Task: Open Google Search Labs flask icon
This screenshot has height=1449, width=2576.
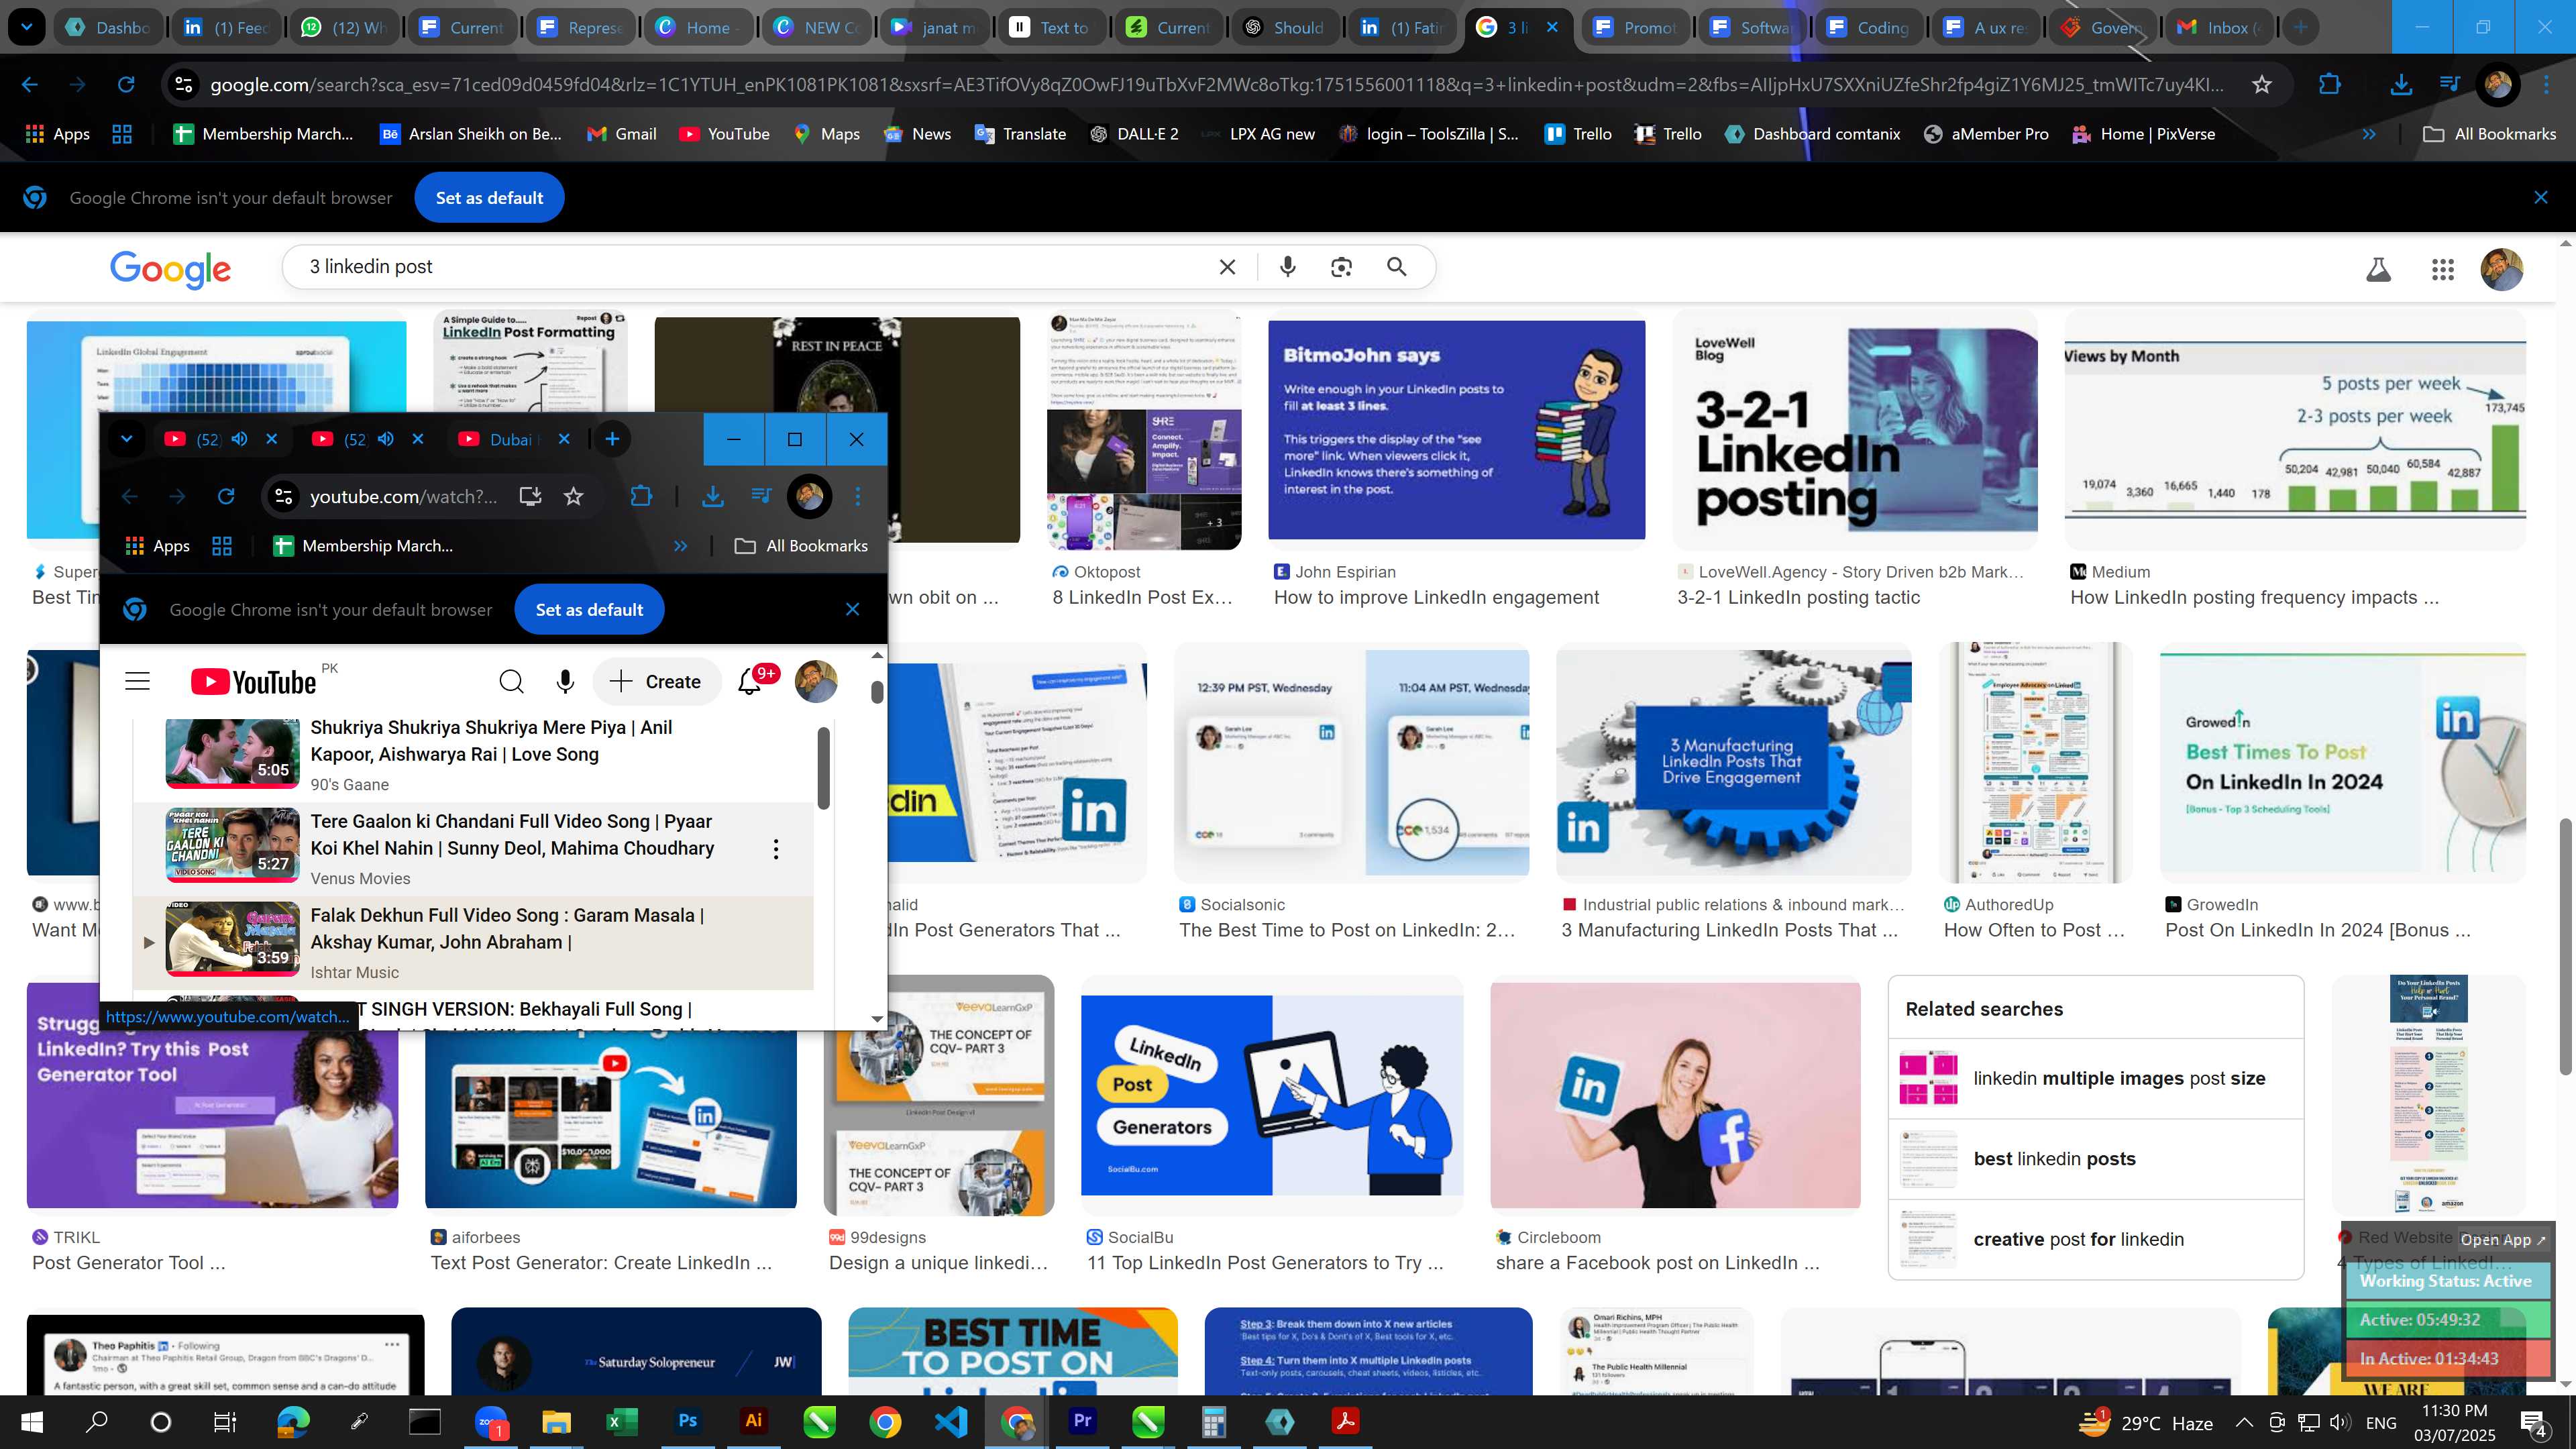Action: click(2378, 269)
